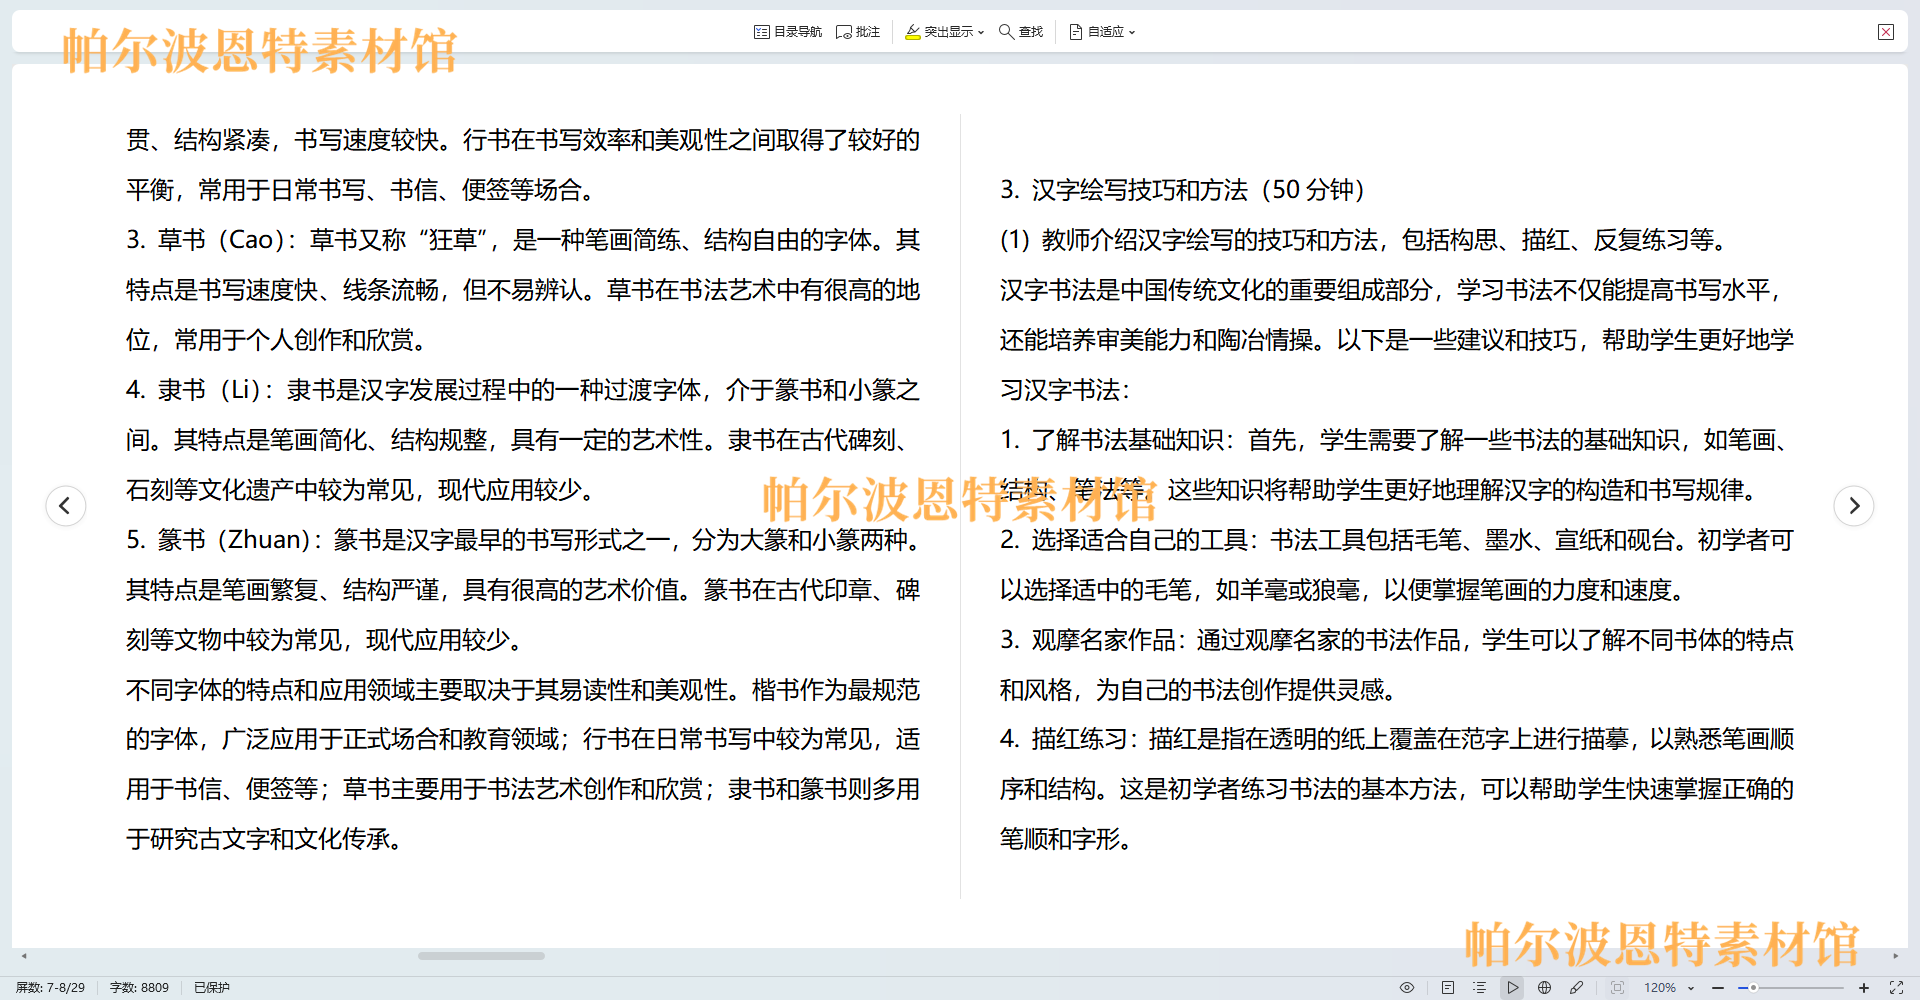Click the text '习汉字书法:'
1920x1000 pixels.
click(1065, 390)
